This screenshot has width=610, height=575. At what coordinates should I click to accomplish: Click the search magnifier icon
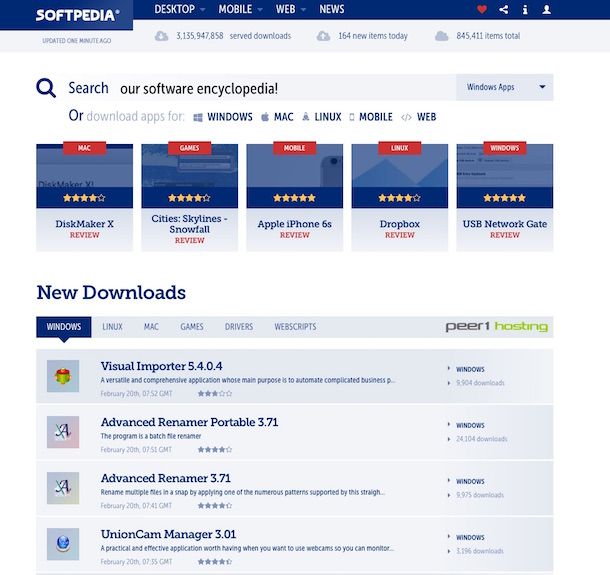pyautogui.click(x=46, y=88)
